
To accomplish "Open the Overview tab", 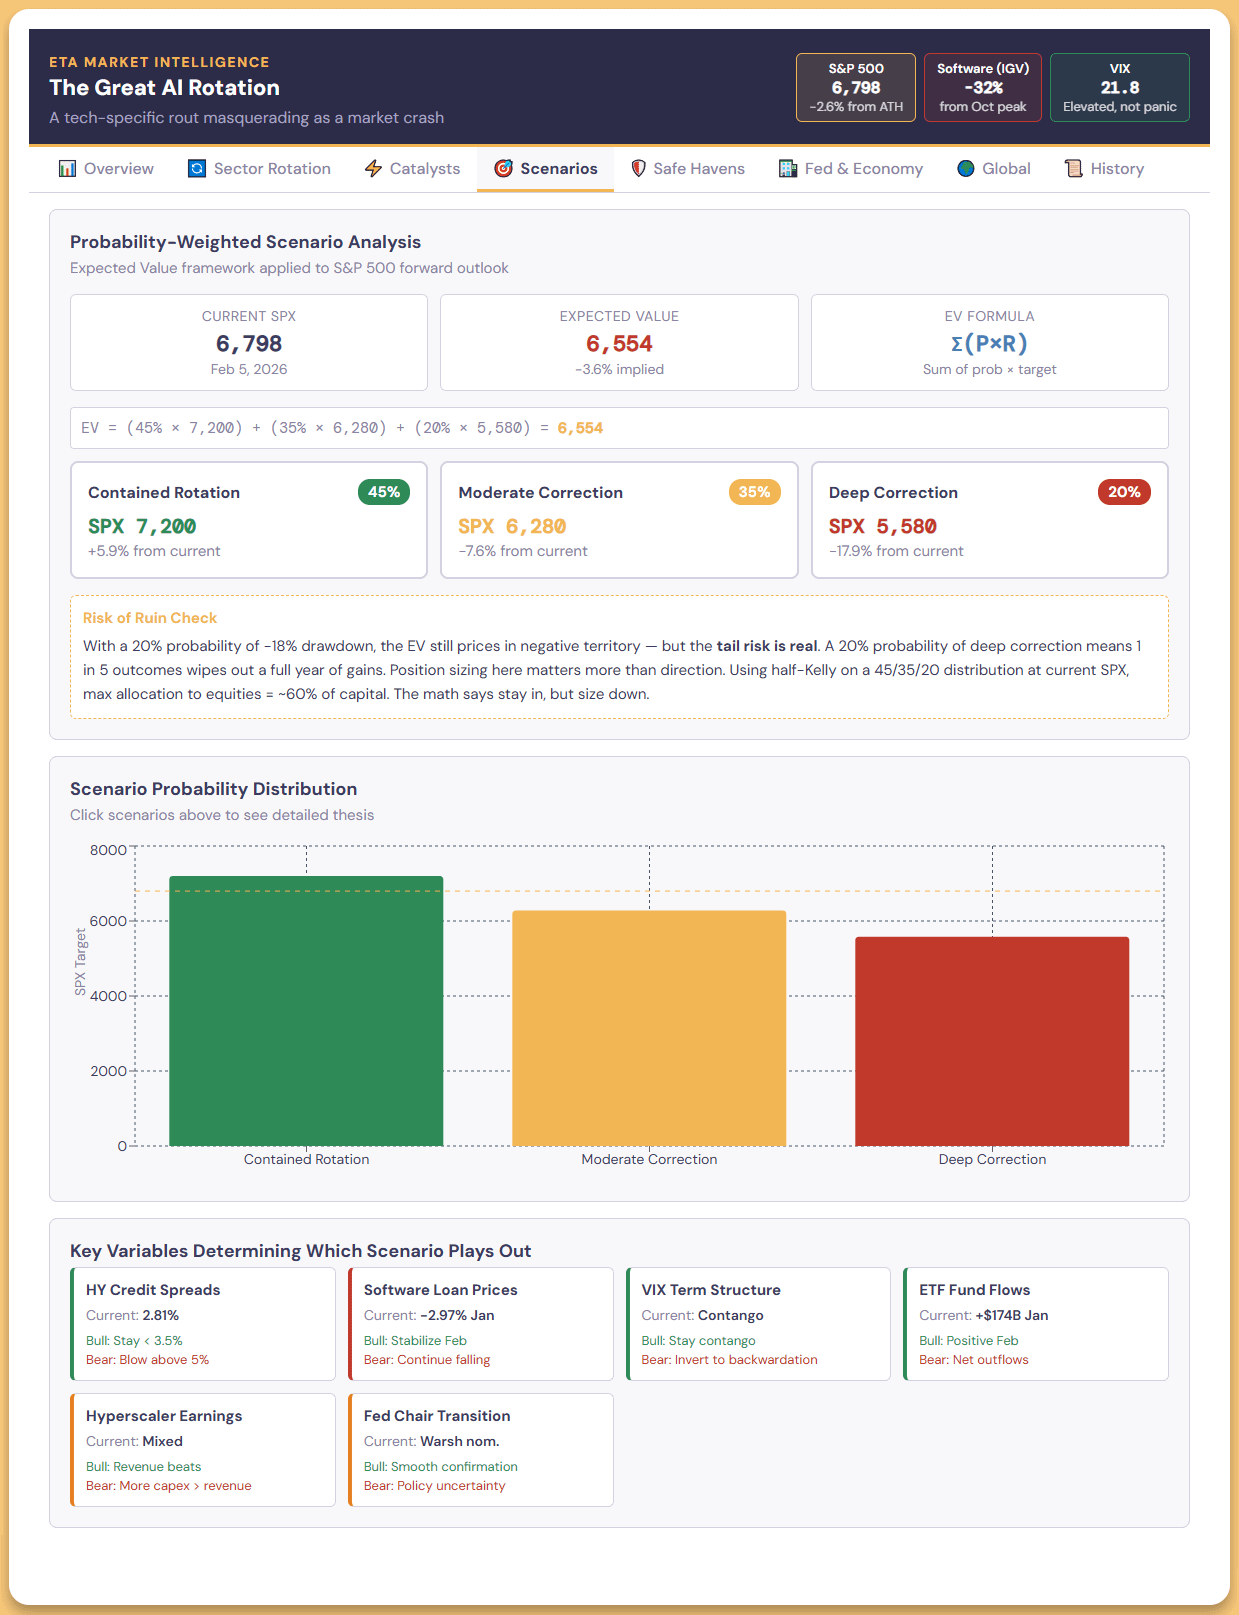I will (106, 169).
